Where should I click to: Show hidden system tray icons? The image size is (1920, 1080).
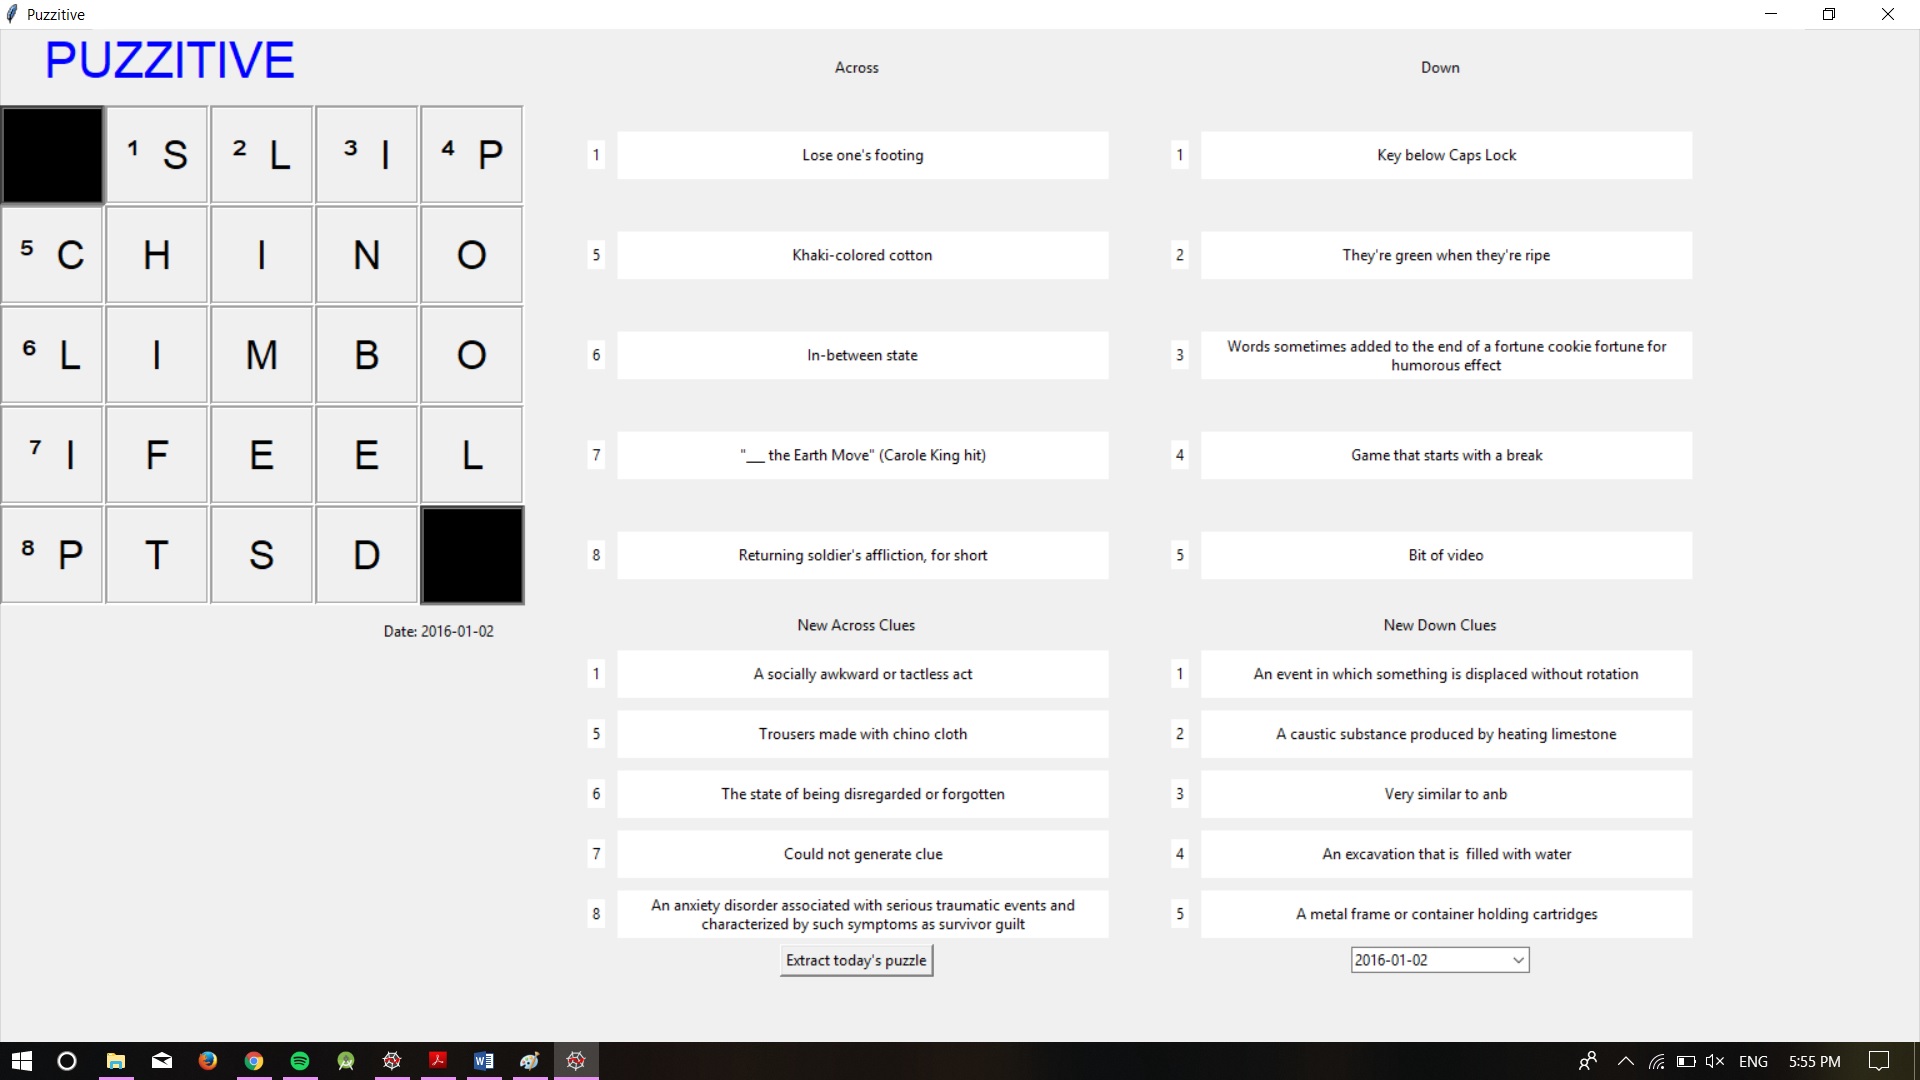click(x=1626, y=1061)
